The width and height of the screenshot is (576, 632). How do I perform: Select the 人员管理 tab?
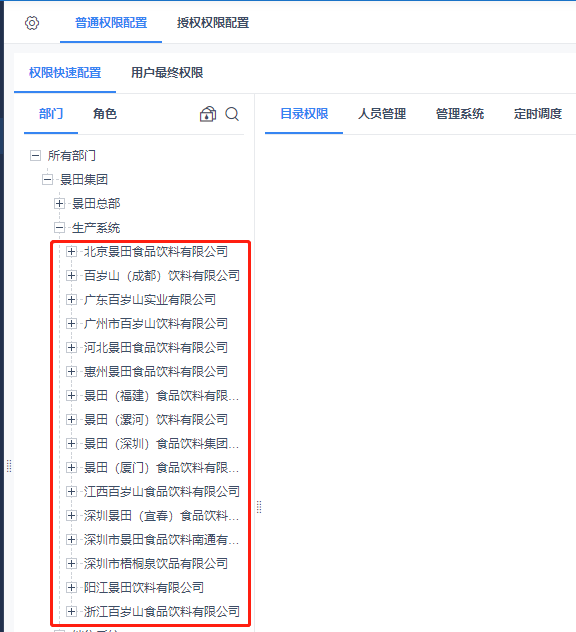tap(382, 114)
